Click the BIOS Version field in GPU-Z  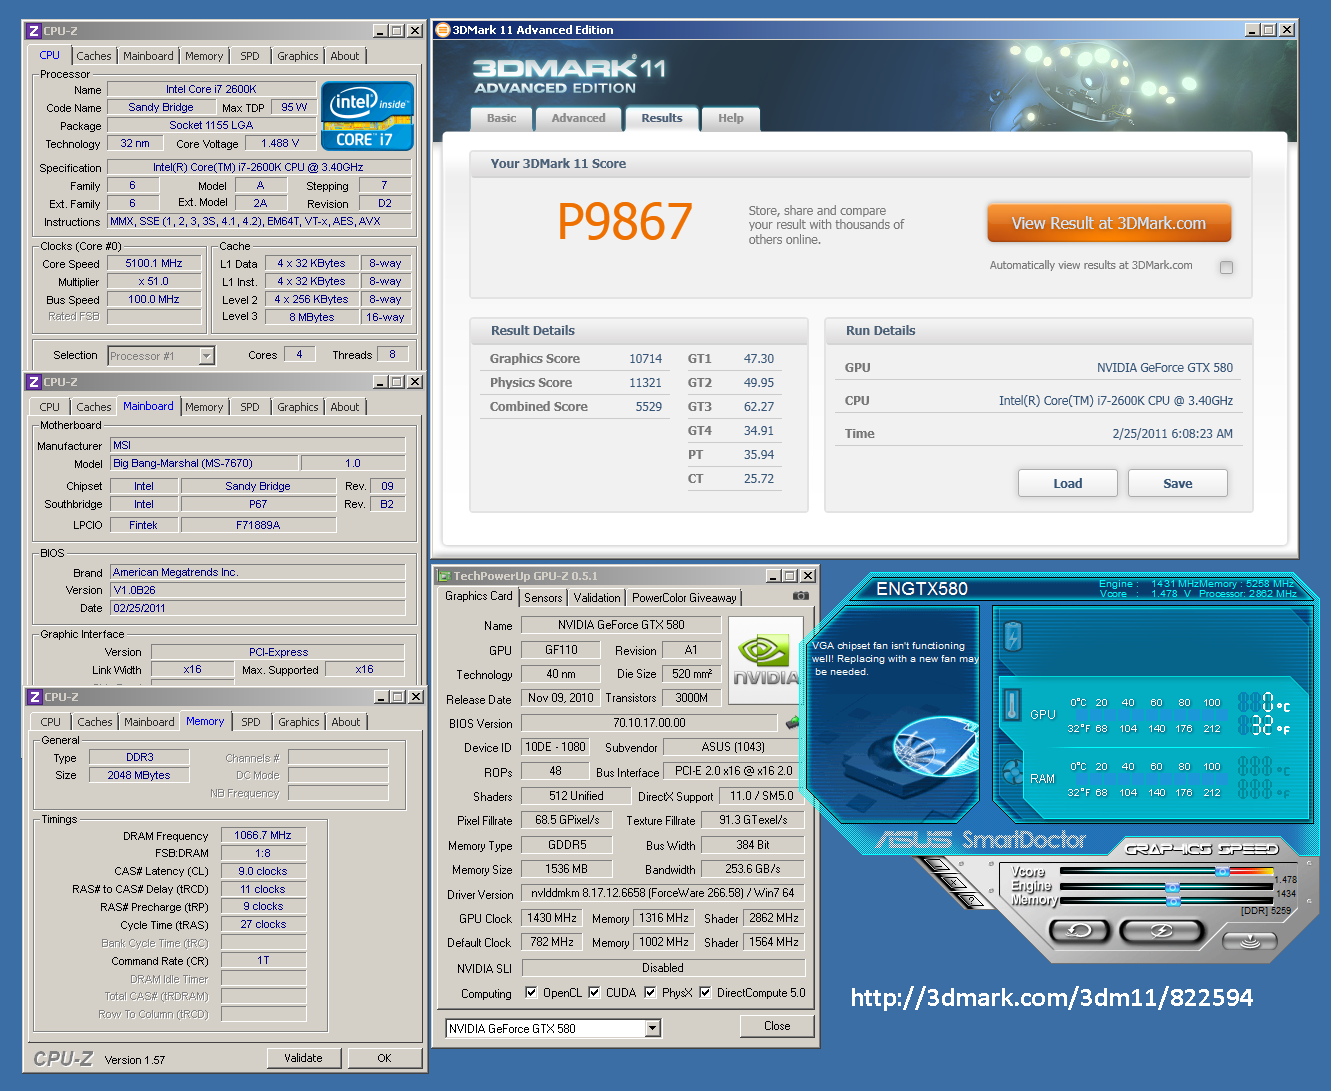(649, 722)
